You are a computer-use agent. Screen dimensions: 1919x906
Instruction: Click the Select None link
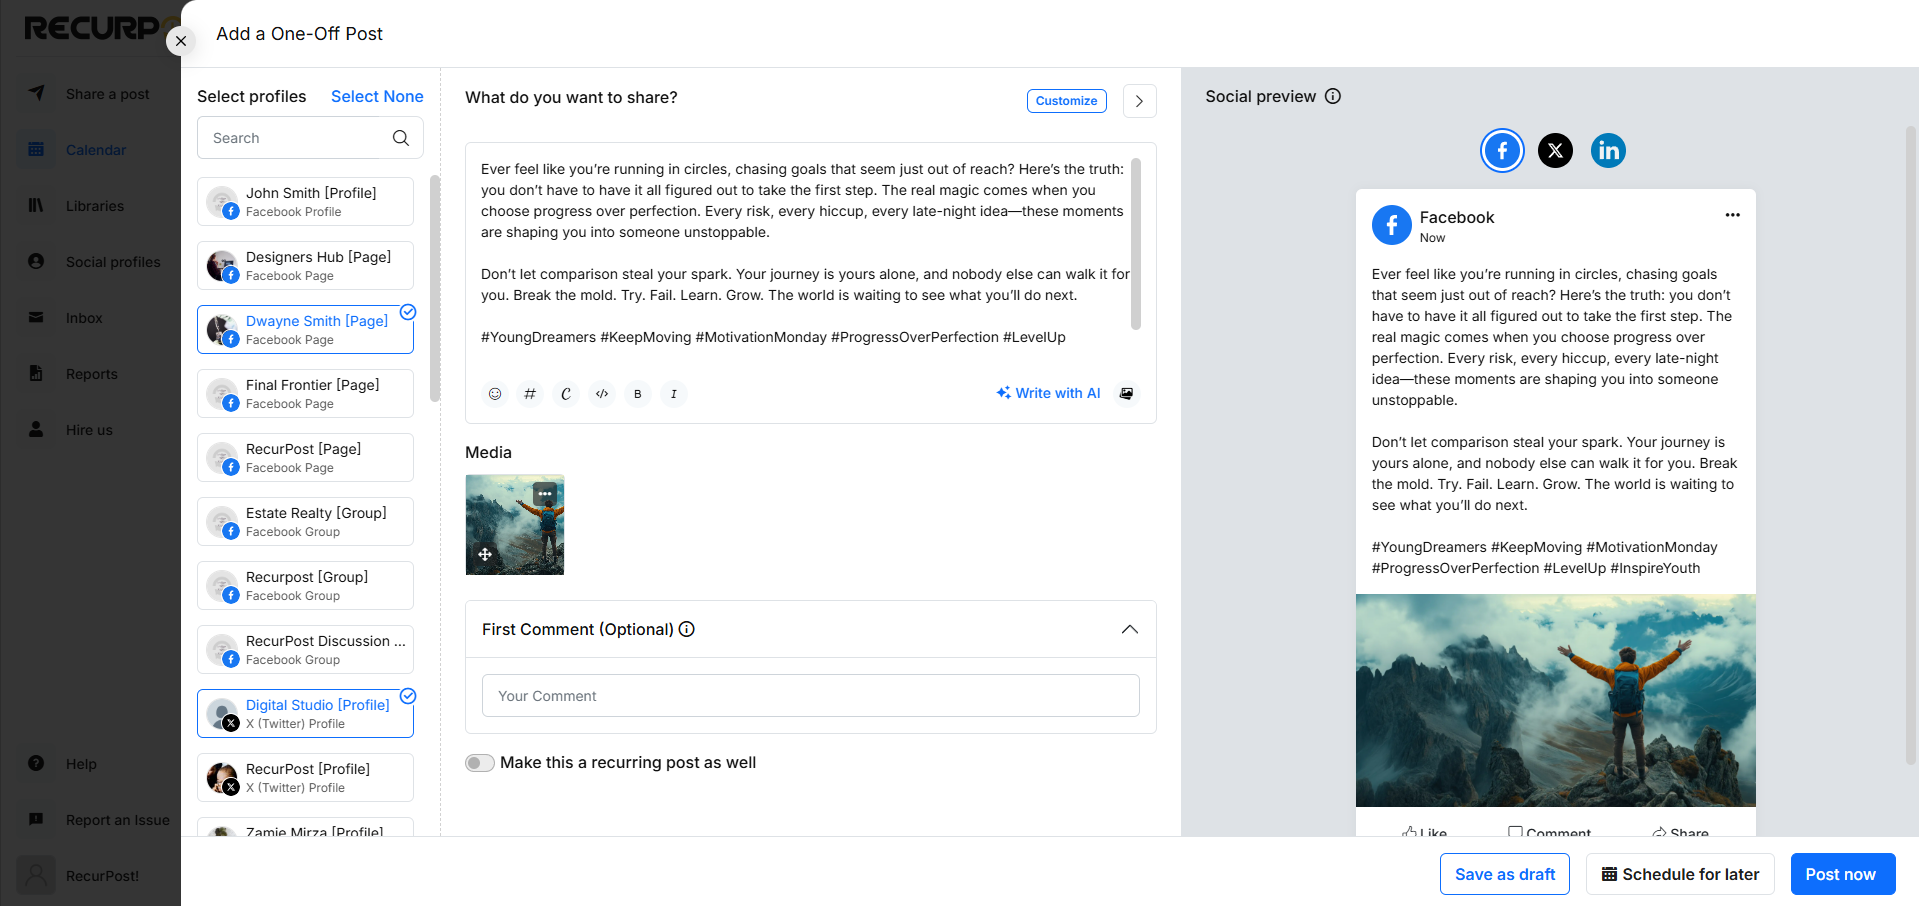coord(377,96)
